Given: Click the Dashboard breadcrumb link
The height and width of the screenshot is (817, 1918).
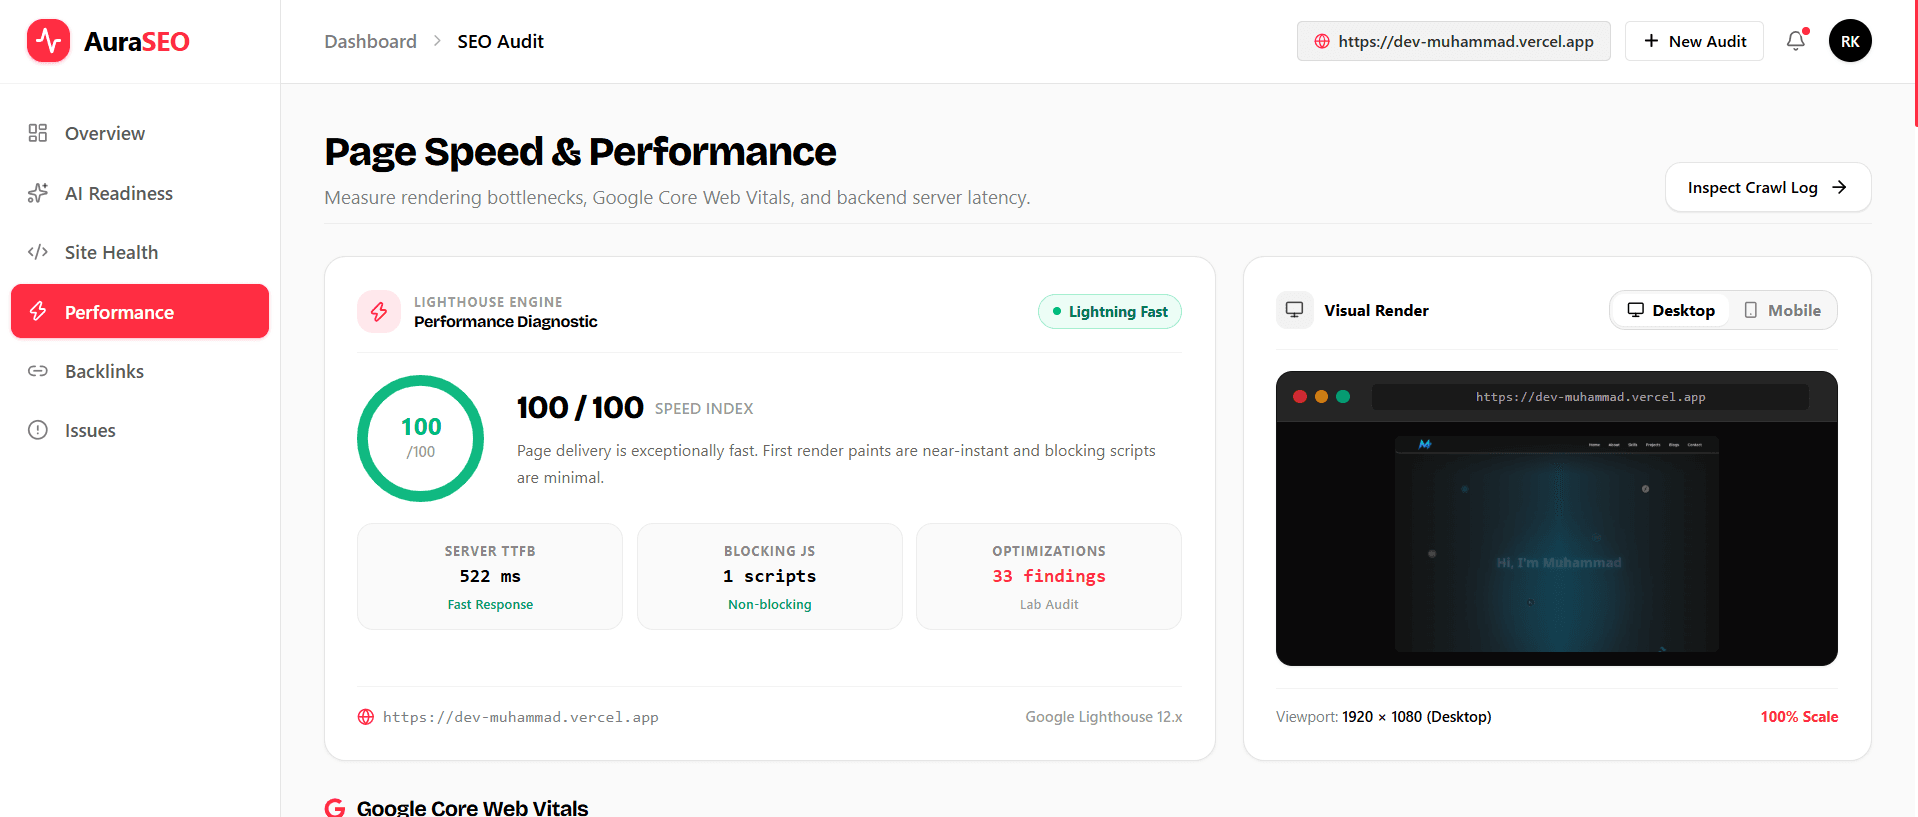Looking at the screenshot, I should point(370,41).
